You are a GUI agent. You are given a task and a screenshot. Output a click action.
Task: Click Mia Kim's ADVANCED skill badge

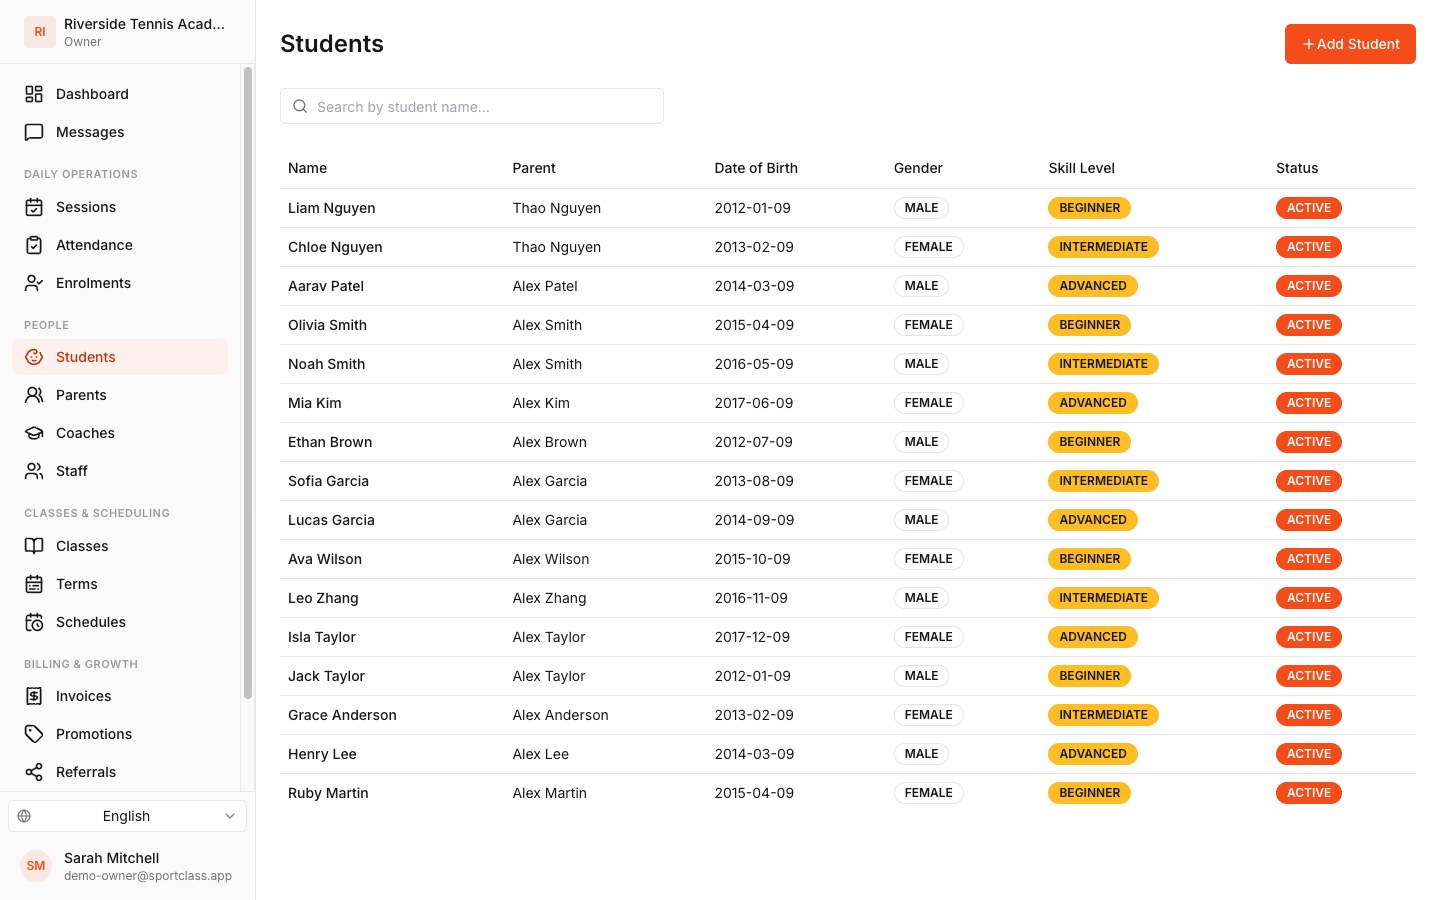point(1093,403)
